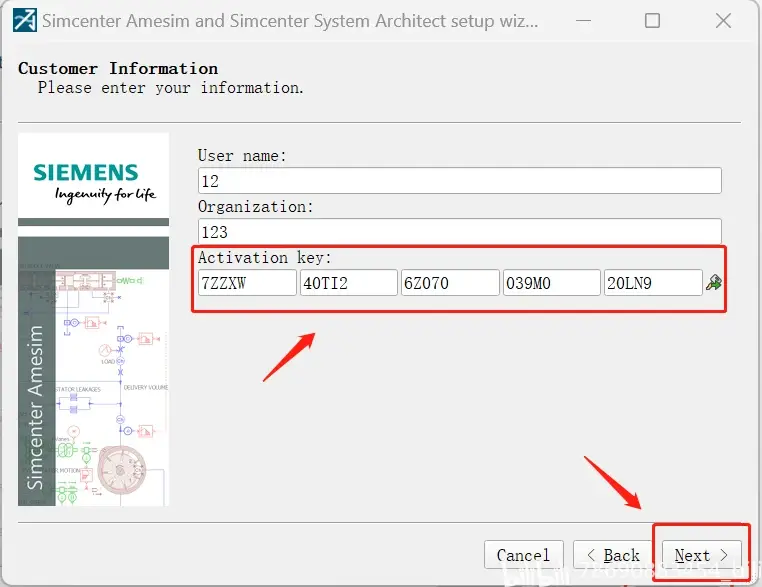Click 'Please enter your information.' text

click(171, 88)
